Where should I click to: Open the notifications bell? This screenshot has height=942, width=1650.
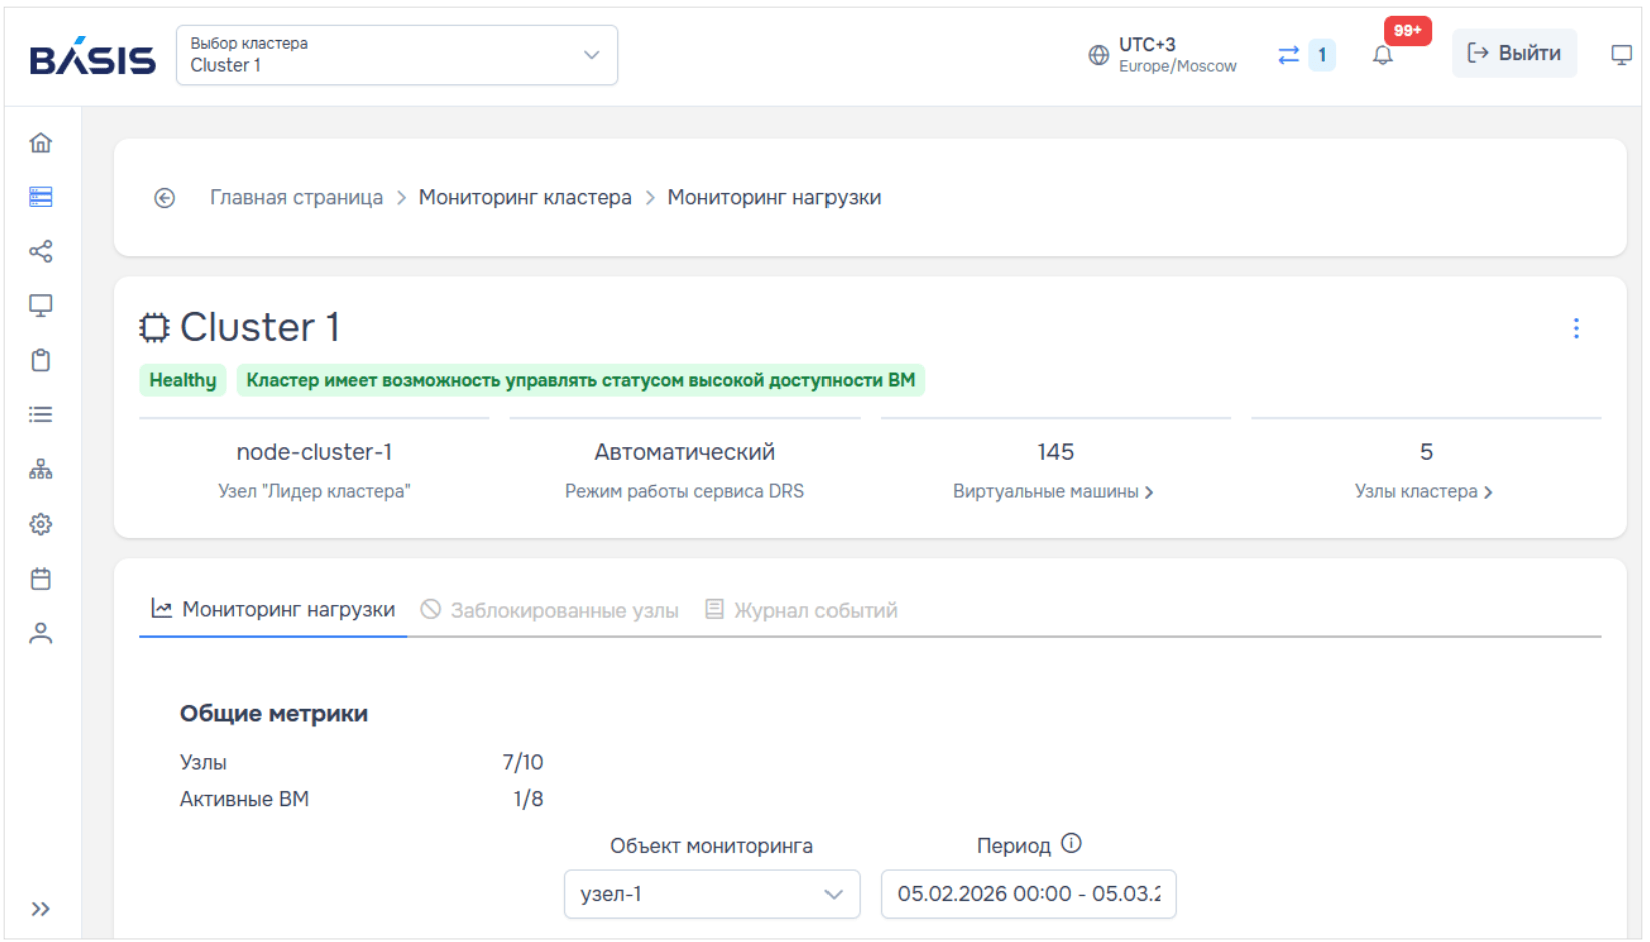click(x=1383, y=55)
